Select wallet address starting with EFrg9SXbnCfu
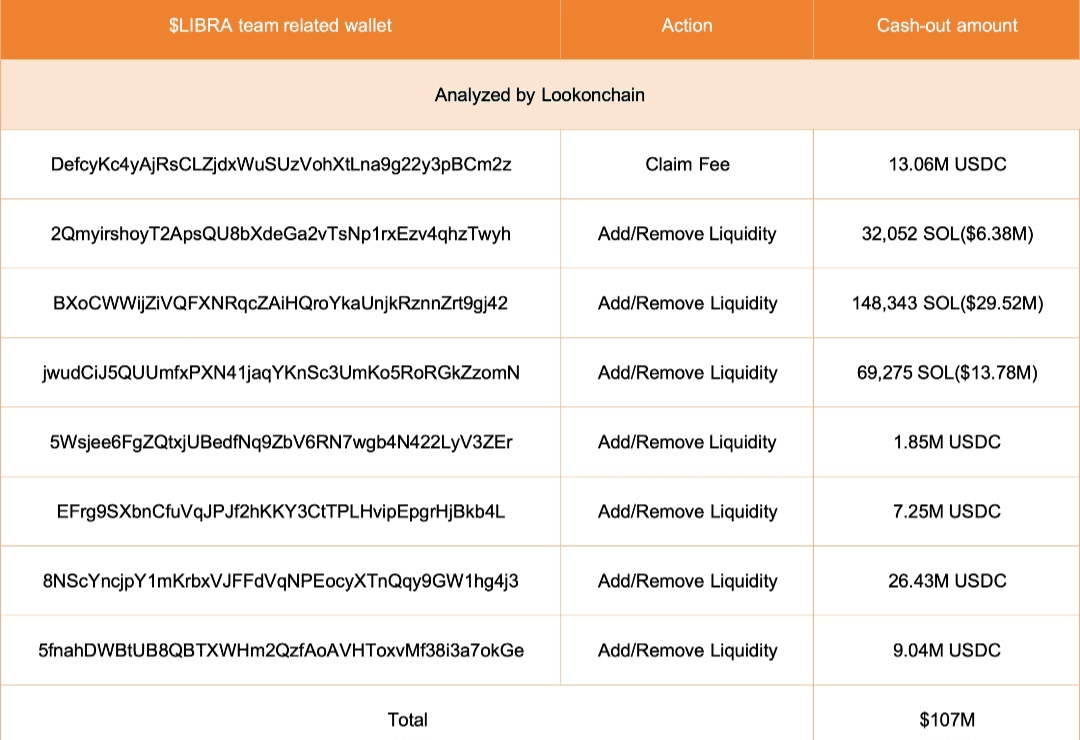The width and height of the screenshot is (1080, 740). [281, 512]
